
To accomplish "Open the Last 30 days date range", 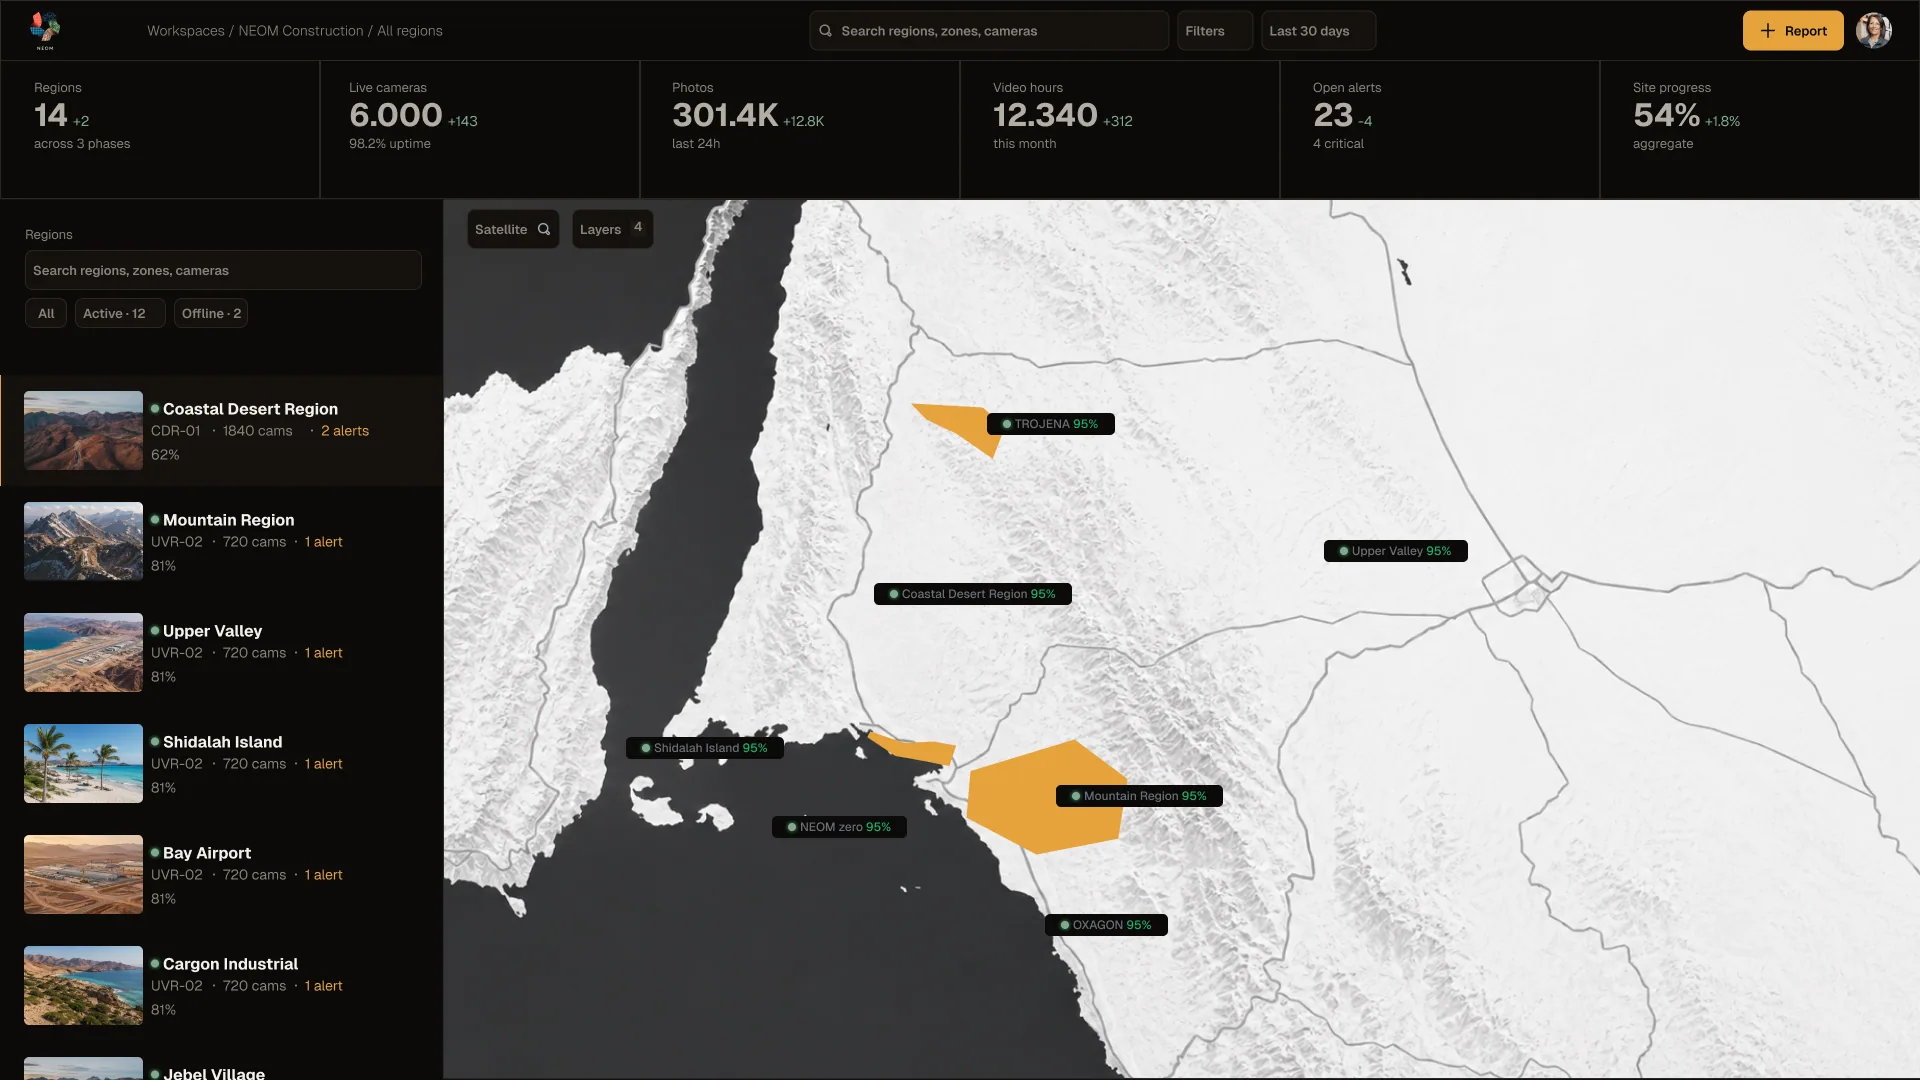I will coord(1318,31).
